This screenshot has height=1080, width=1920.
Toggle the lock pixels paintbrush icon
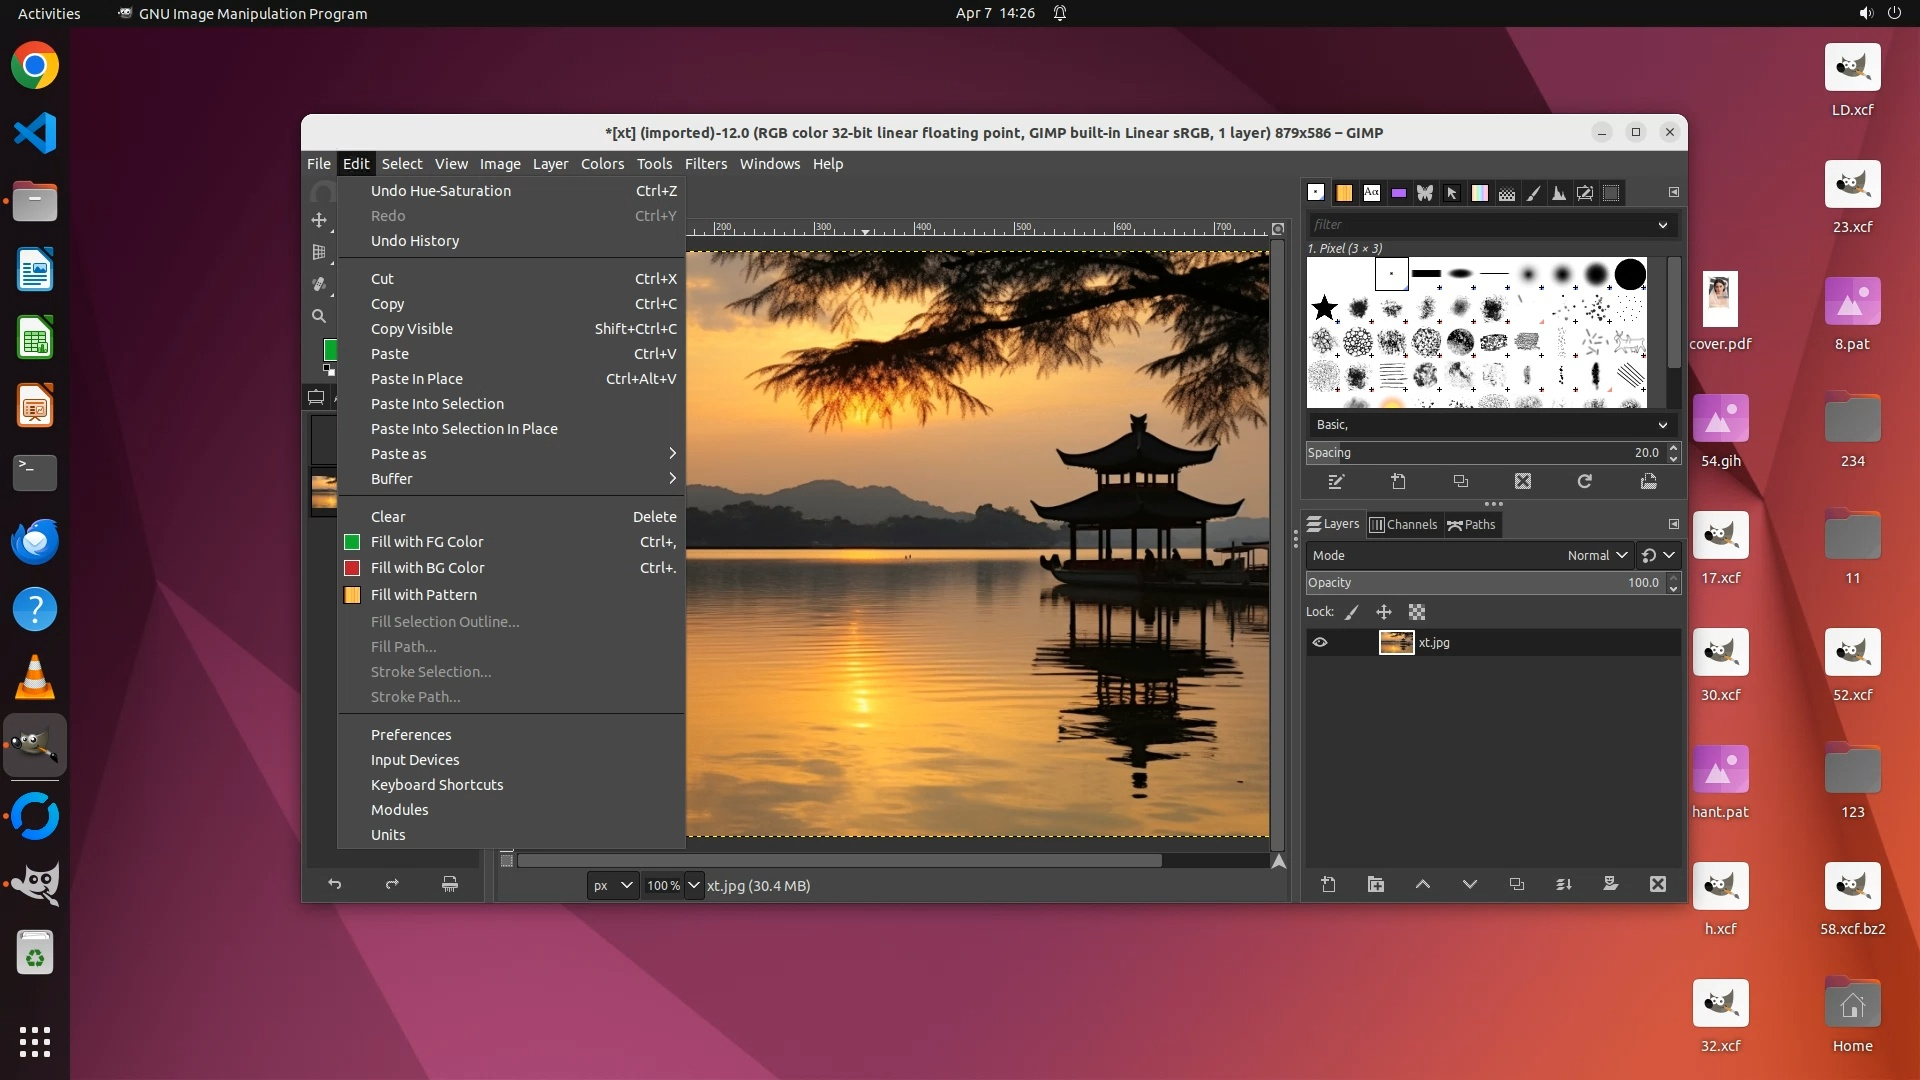pos(1352,612)
